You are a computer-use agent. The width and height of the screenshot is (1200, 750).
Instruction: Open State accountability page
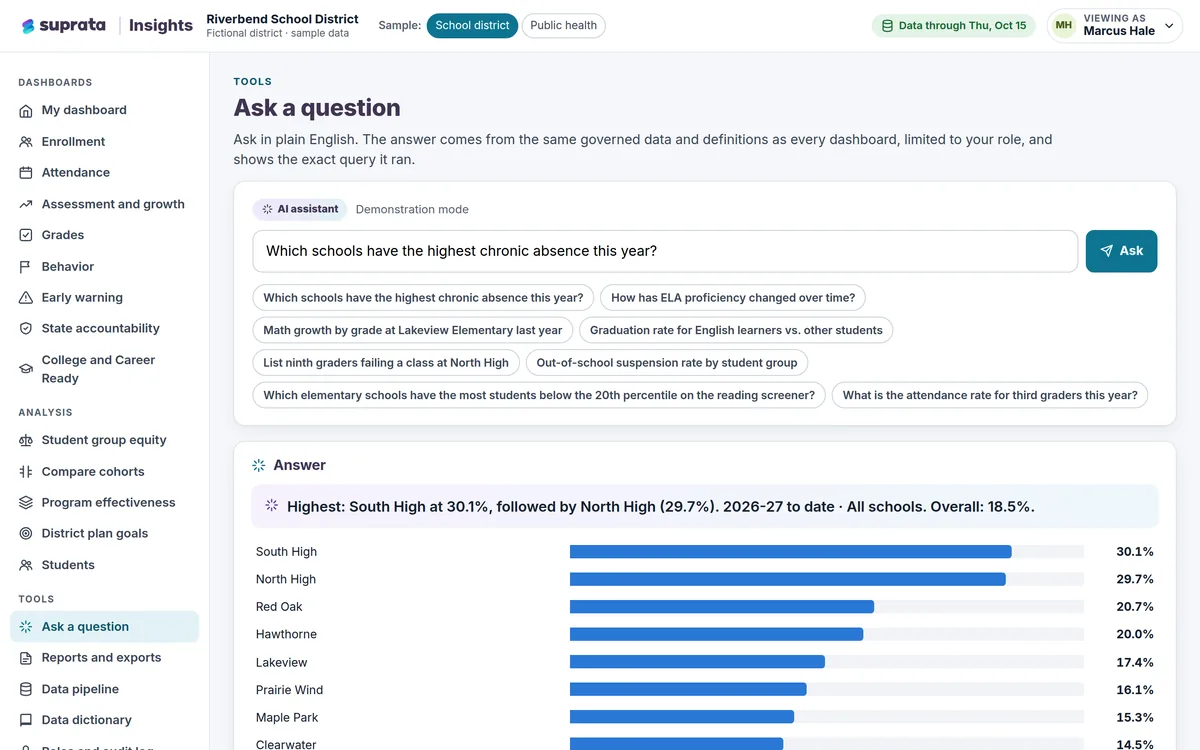[x=104, y=329]
